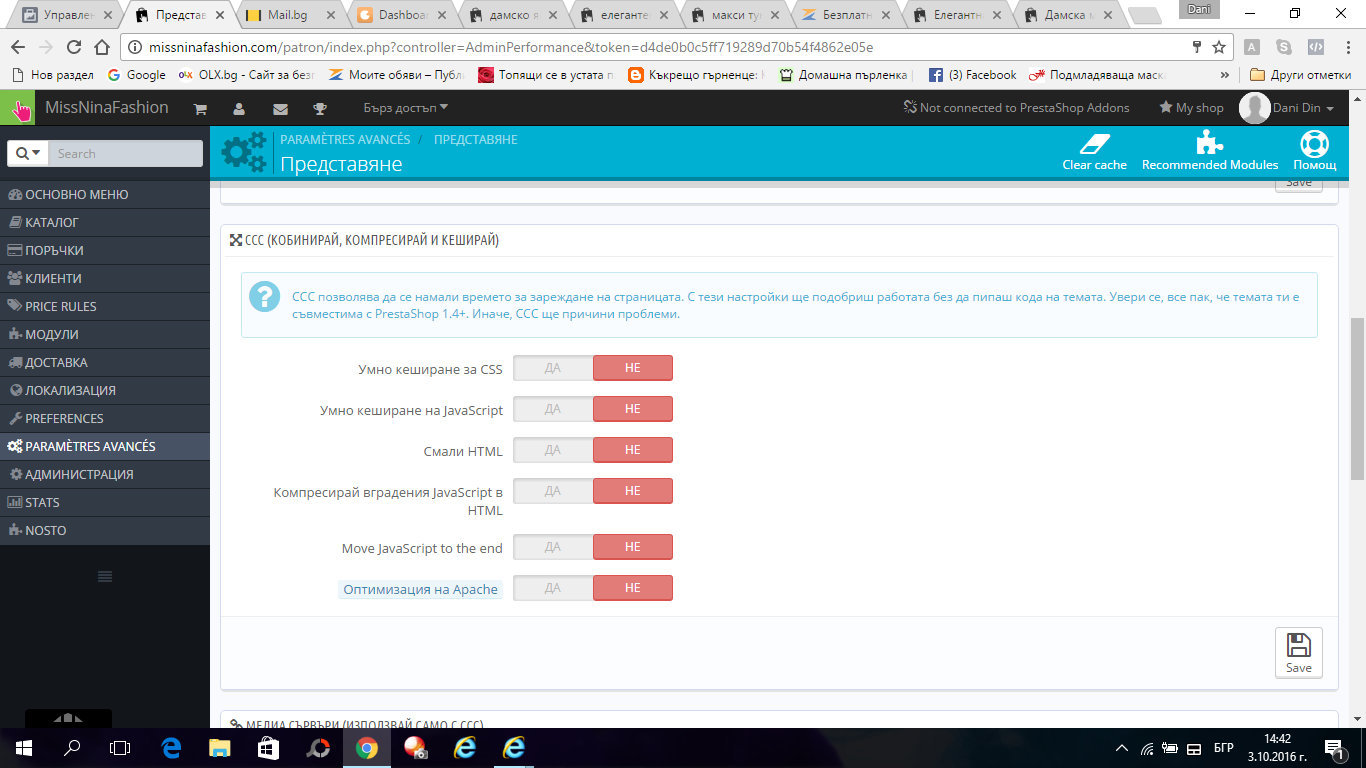Click the browser back arrow
1366x768 pixels.
tap(17, 47)
